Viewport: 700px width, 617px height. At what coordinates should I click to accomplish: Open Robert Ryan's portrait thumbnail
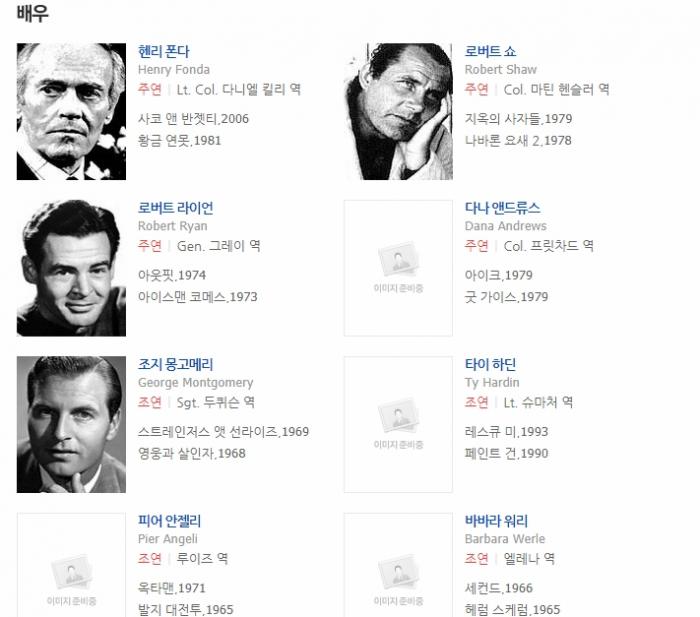[71, 268]
